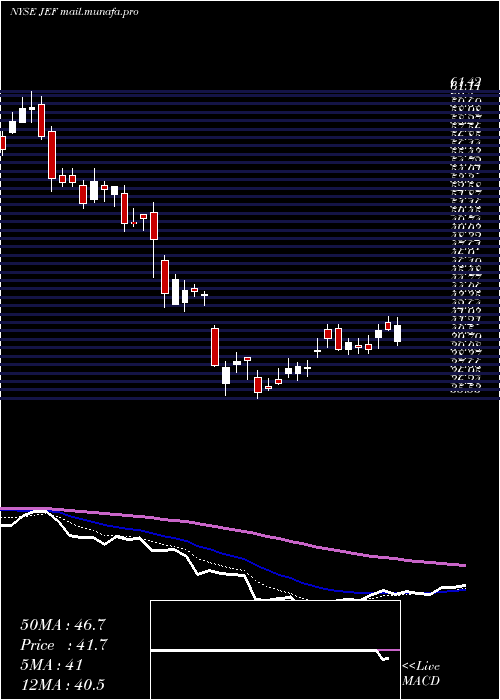
Task: Click the NYSE JEF mail.munafa.pro chart title
Action: coord(74,12)
